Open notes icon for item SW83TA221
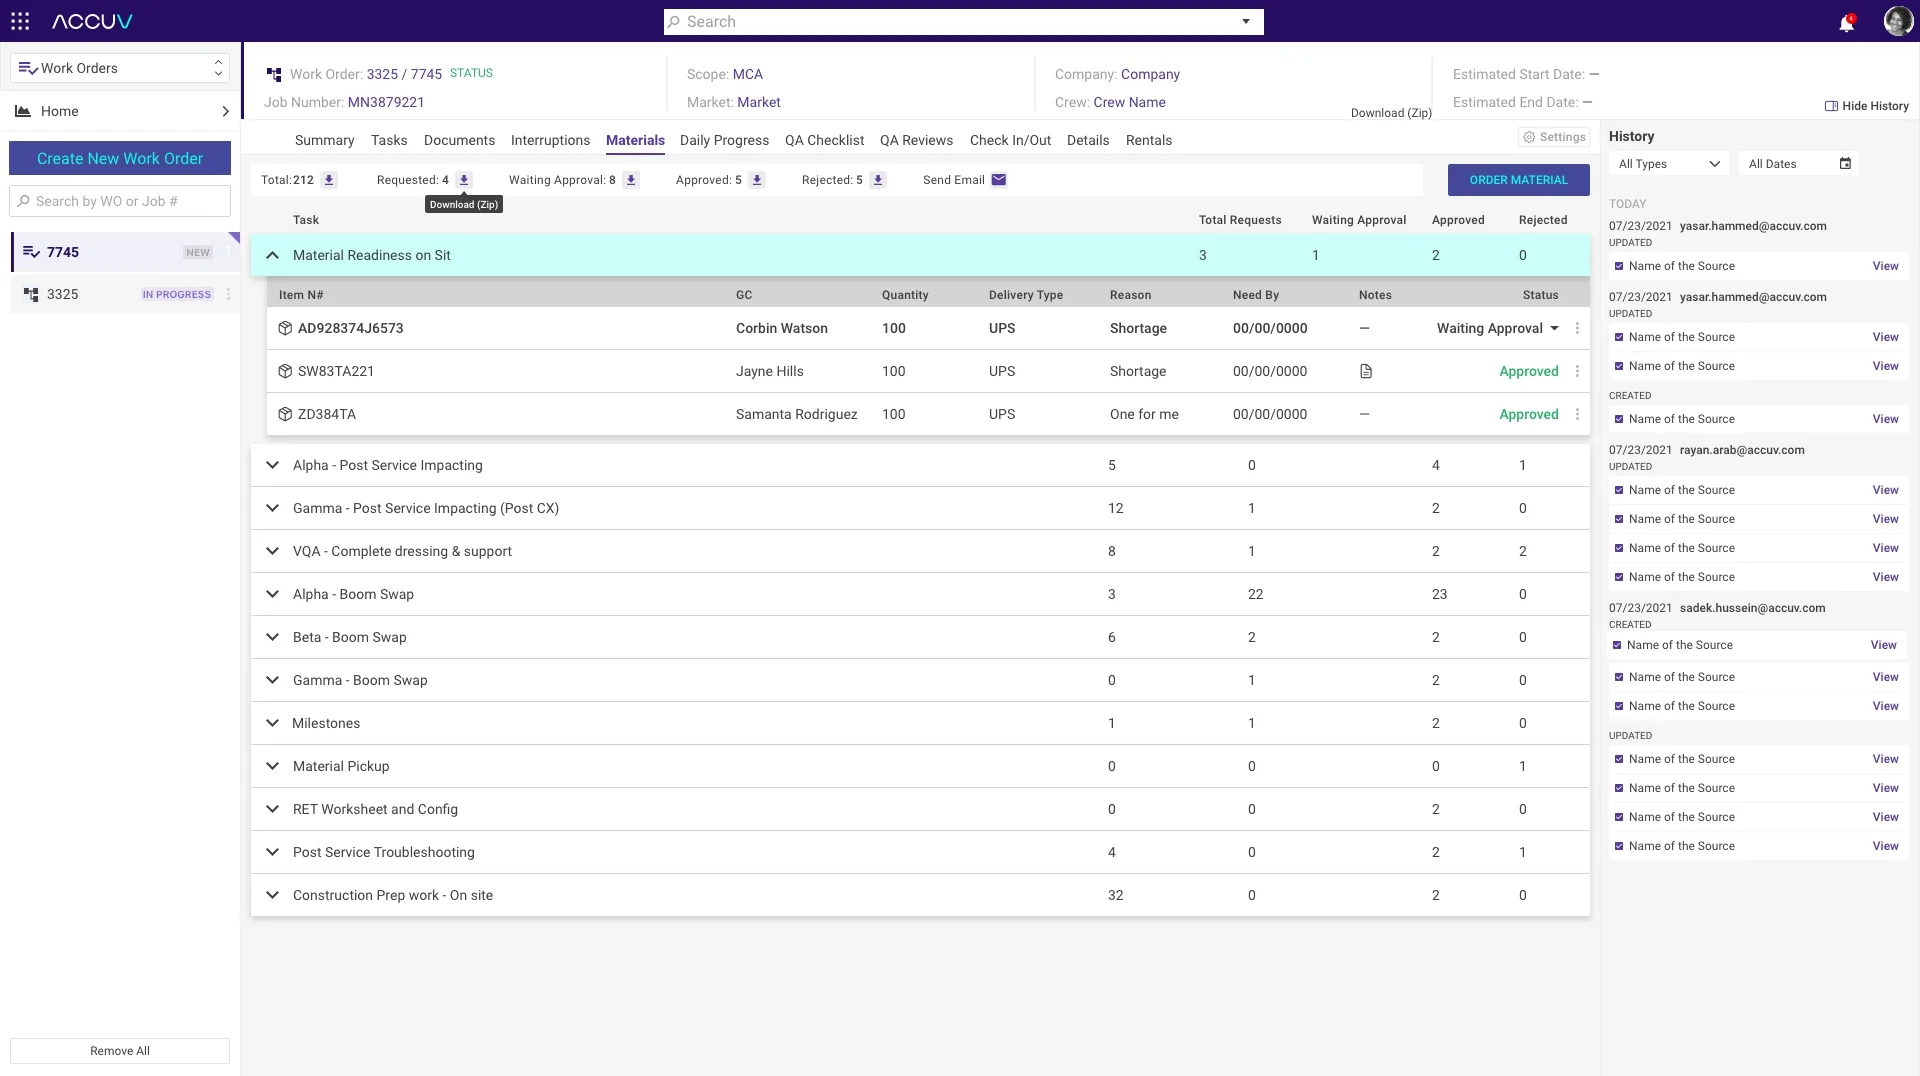The width and height of the screenshot is (1920, 1076). (x=1366, y=371)
